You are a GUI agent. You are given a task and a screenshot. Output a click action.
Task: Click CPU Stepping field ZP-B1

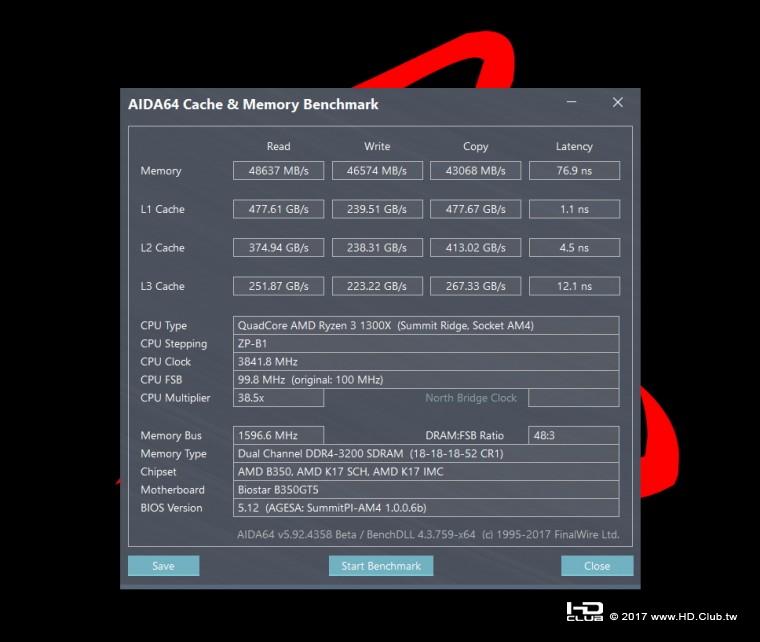pyautogui.click(x=426, y=344)
